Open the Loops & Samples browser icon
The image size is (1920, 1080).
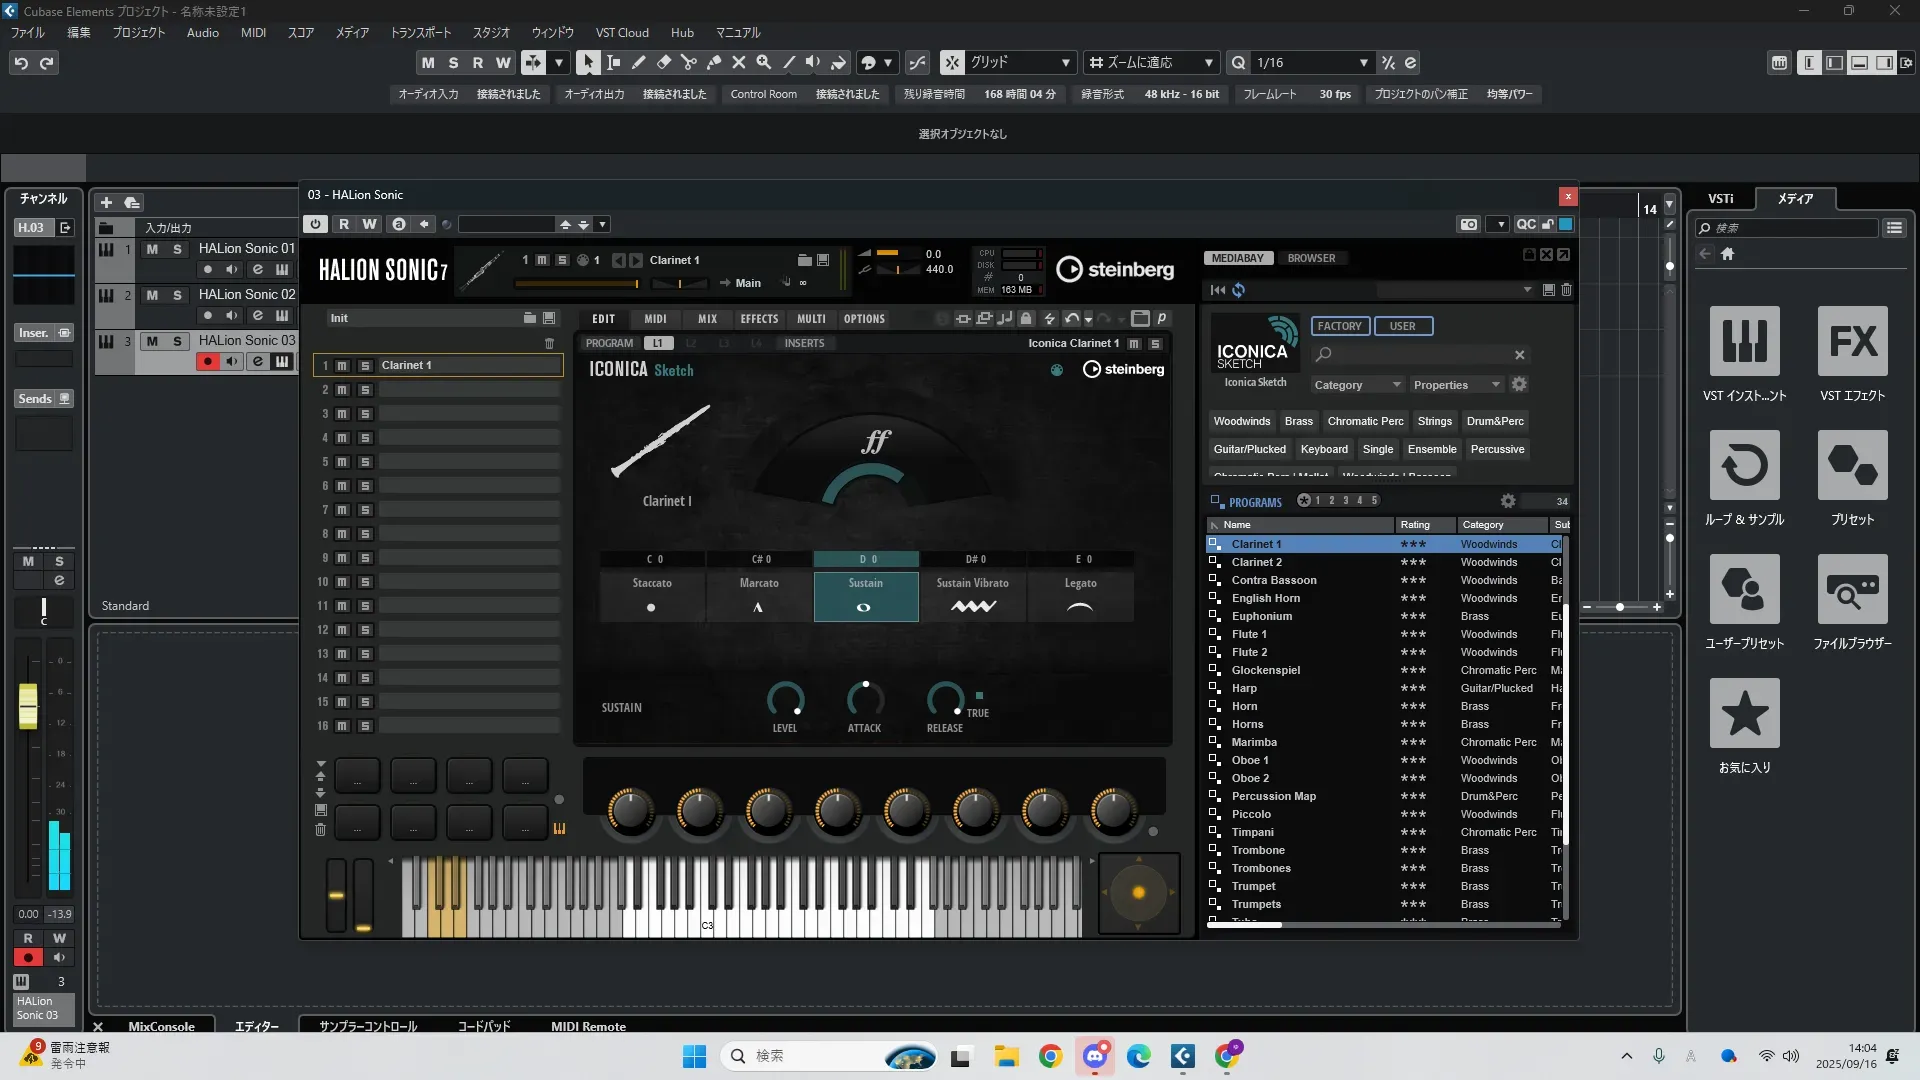pyautogui.click(x=1744, y=465)
